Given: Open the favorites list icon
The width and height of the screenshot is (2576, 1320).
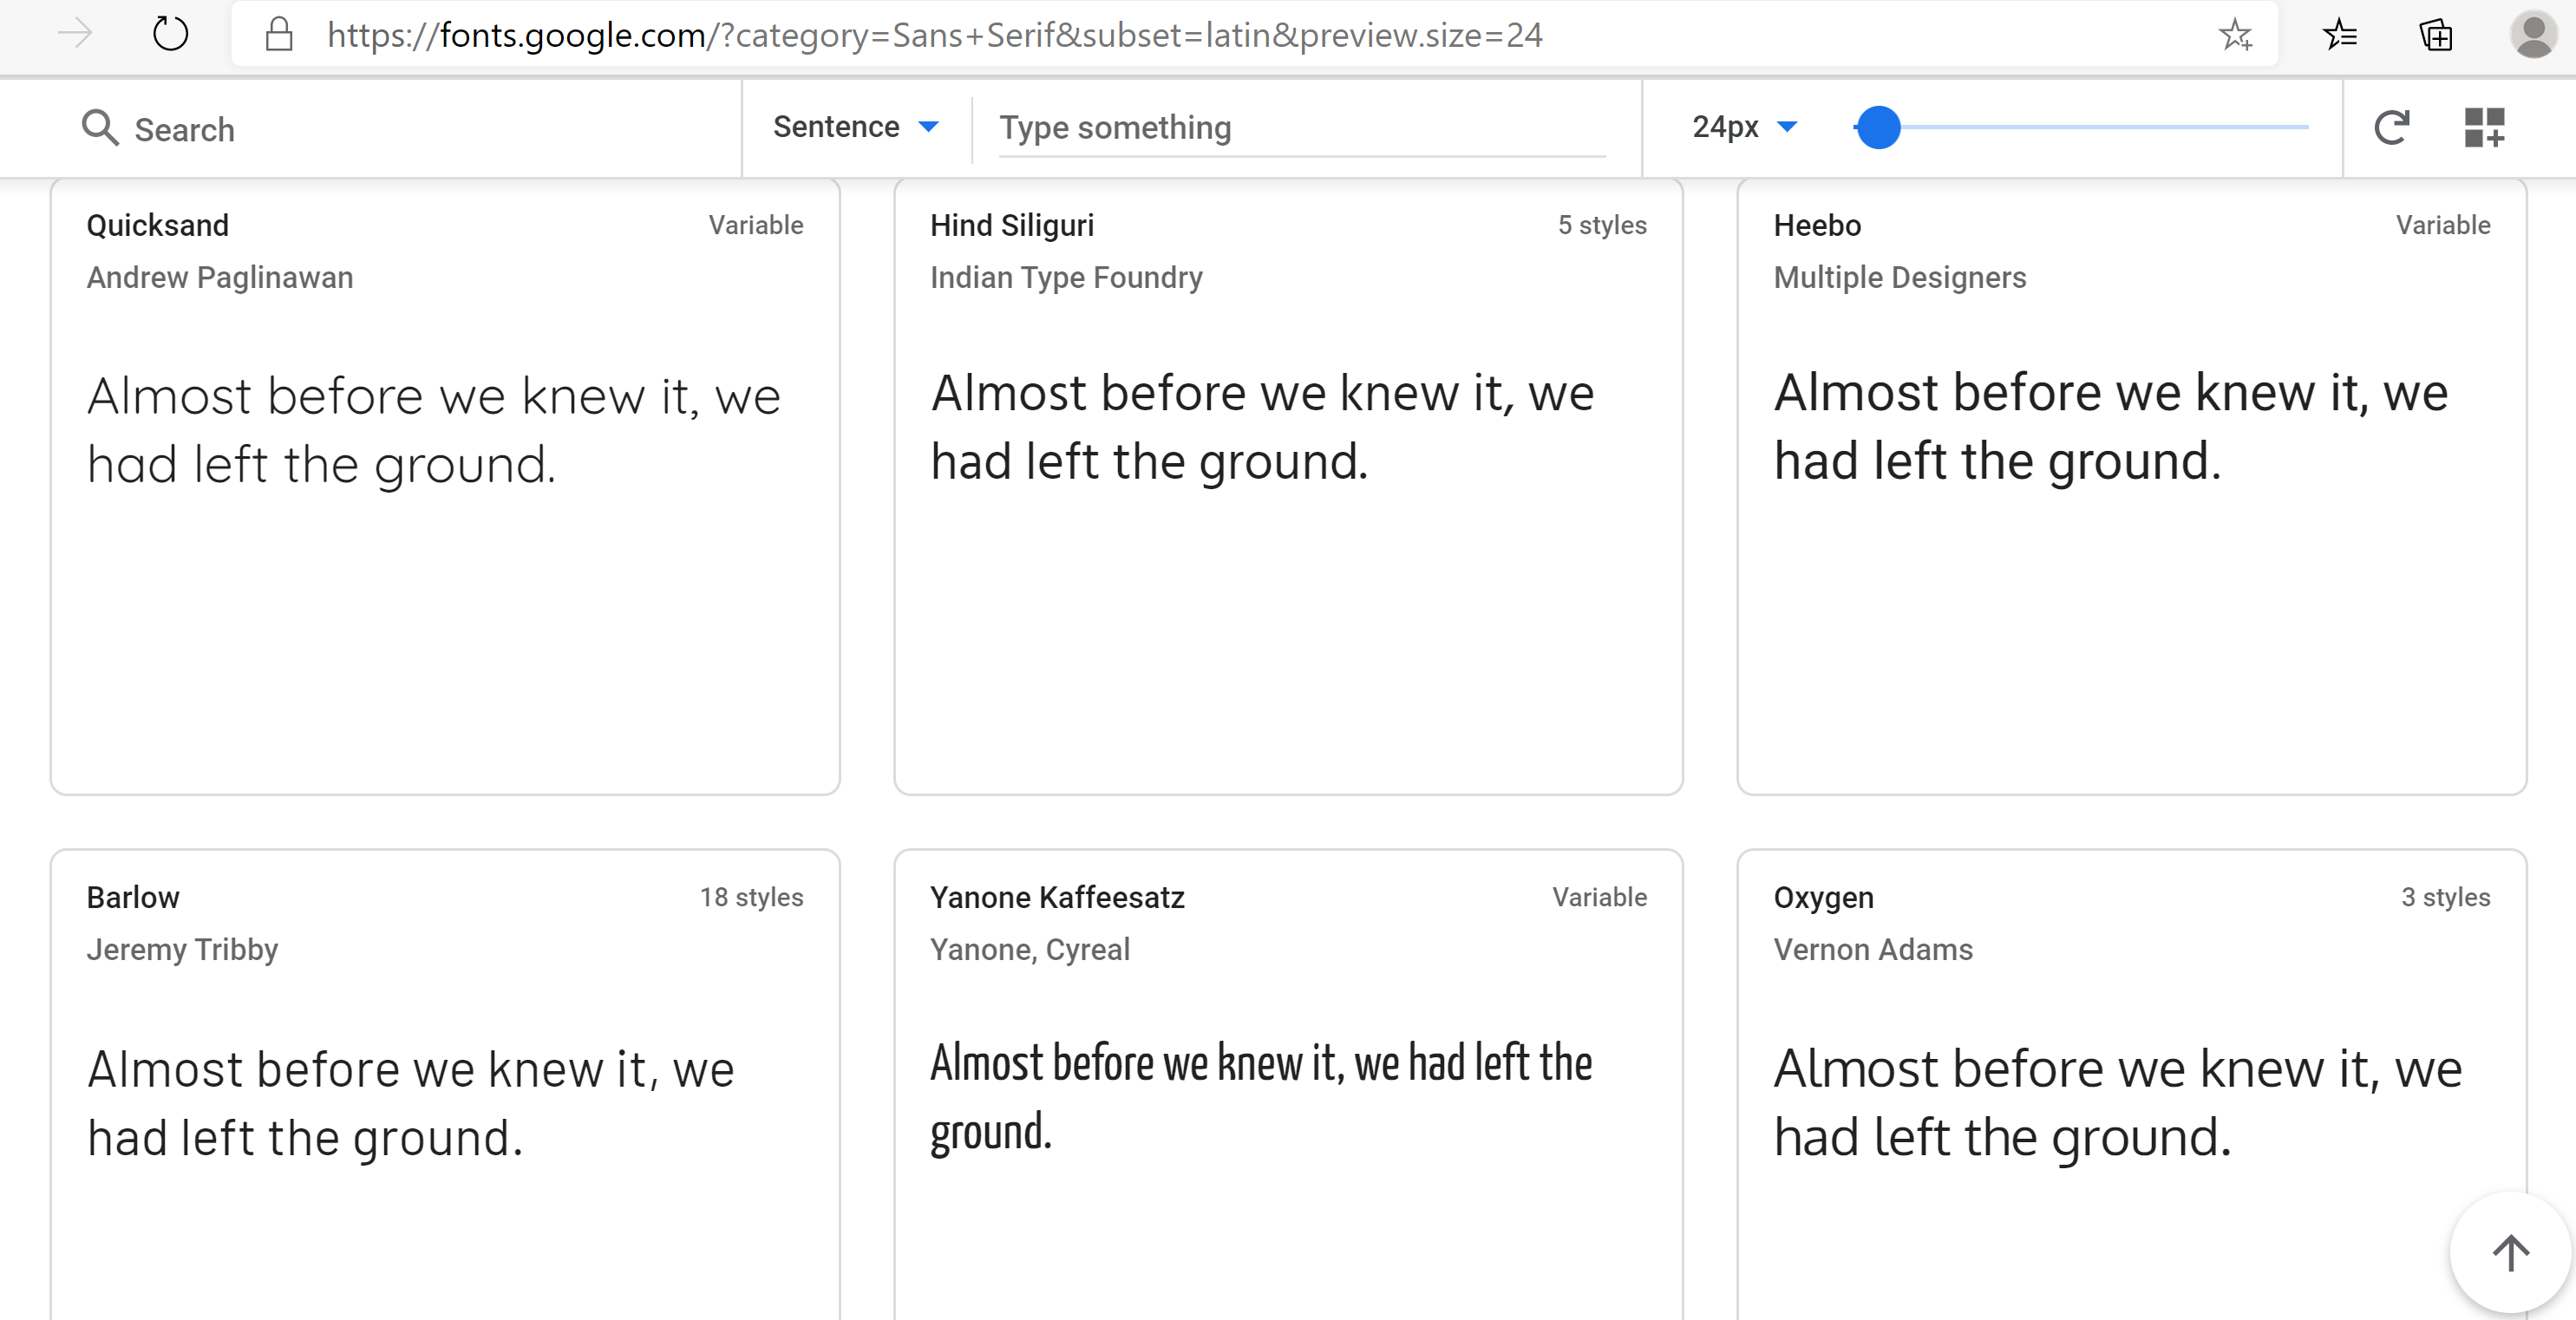Looking at the screenshot, I should point(2339,35).
